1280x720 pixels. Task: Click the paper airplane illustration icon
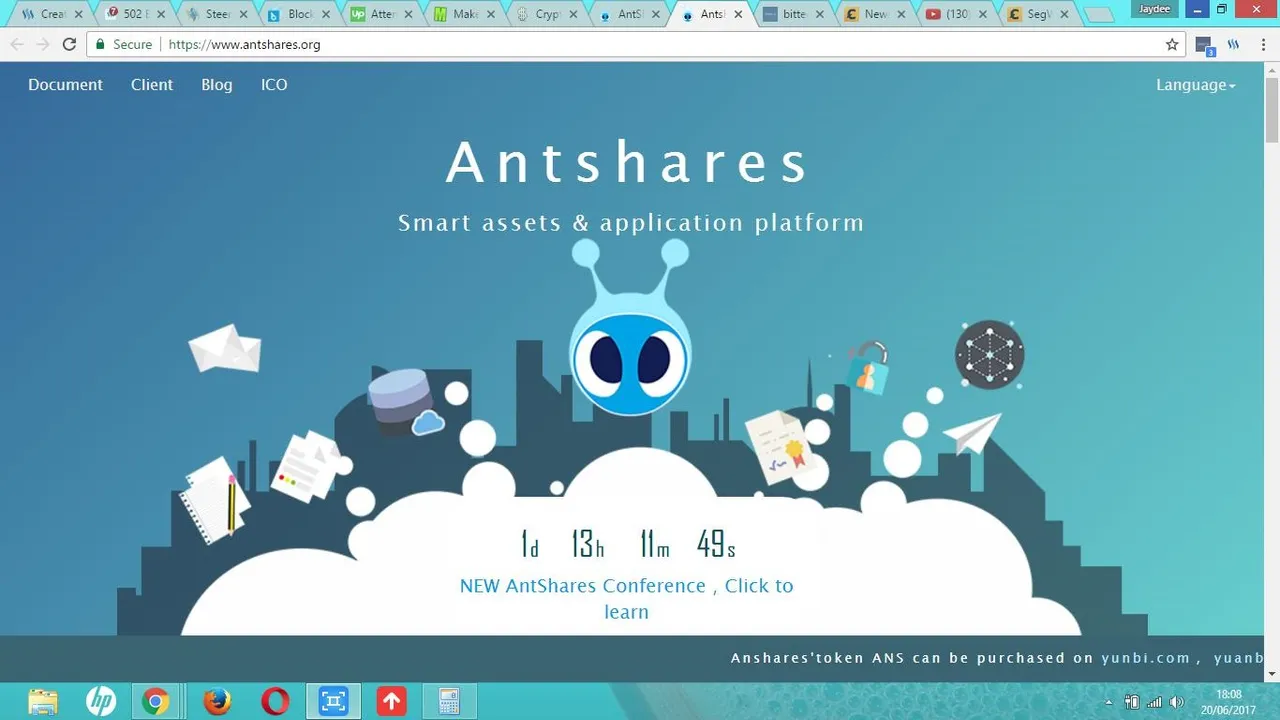pyautogui.click(x=972, y=434)
